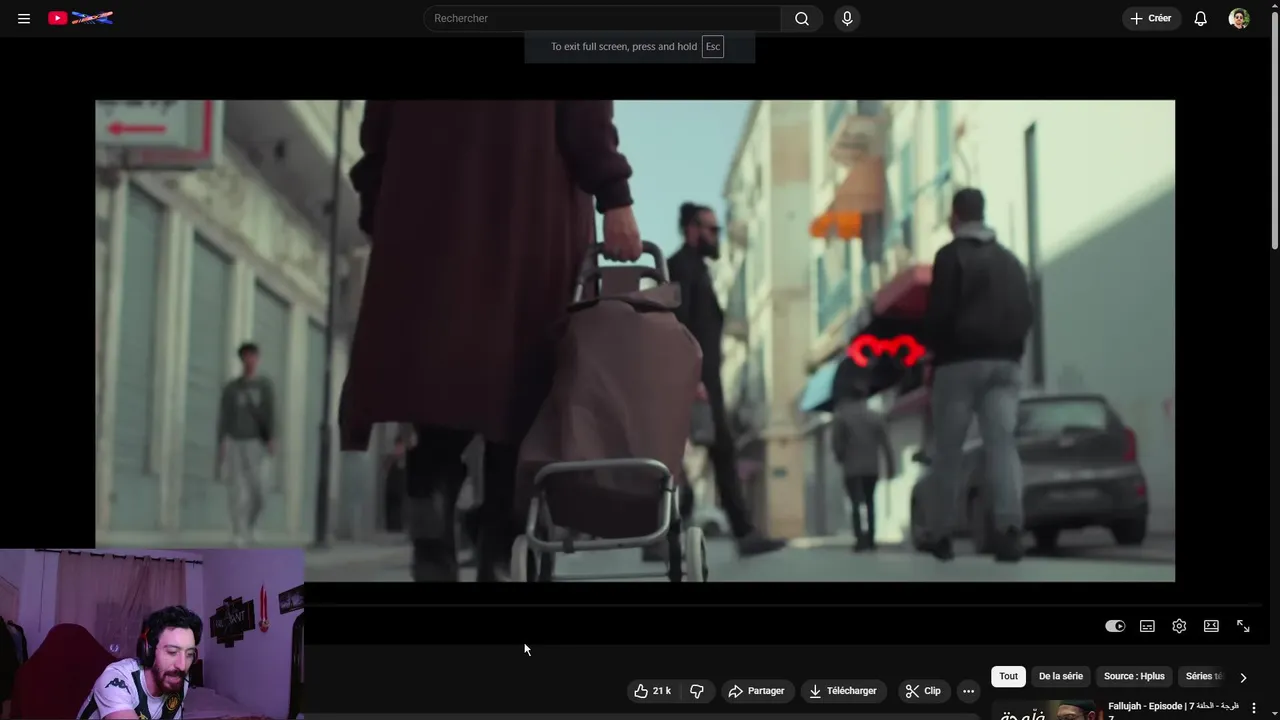Viewport: 1280px width, 720px height.
Task: Open more actions ellipsis menu
Action: point(968,691)
